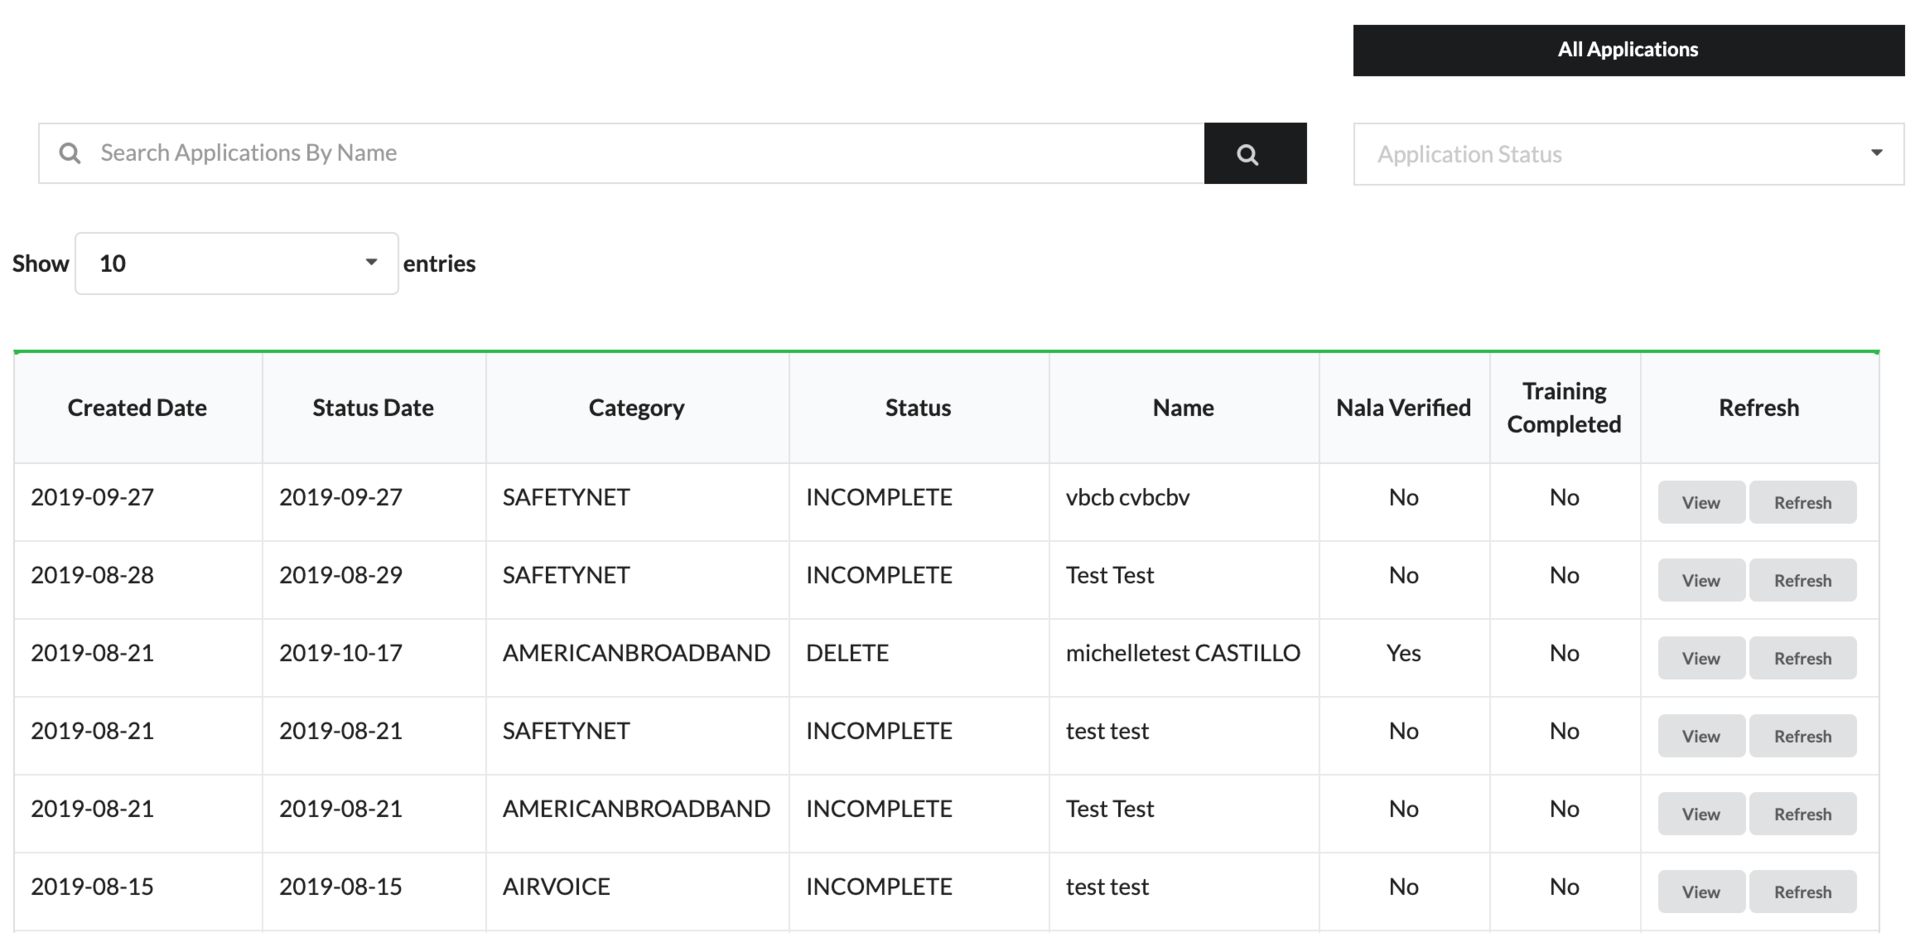Sort table by Category column header
This screenshot has height=933, width=1920.
coord(636,408)
